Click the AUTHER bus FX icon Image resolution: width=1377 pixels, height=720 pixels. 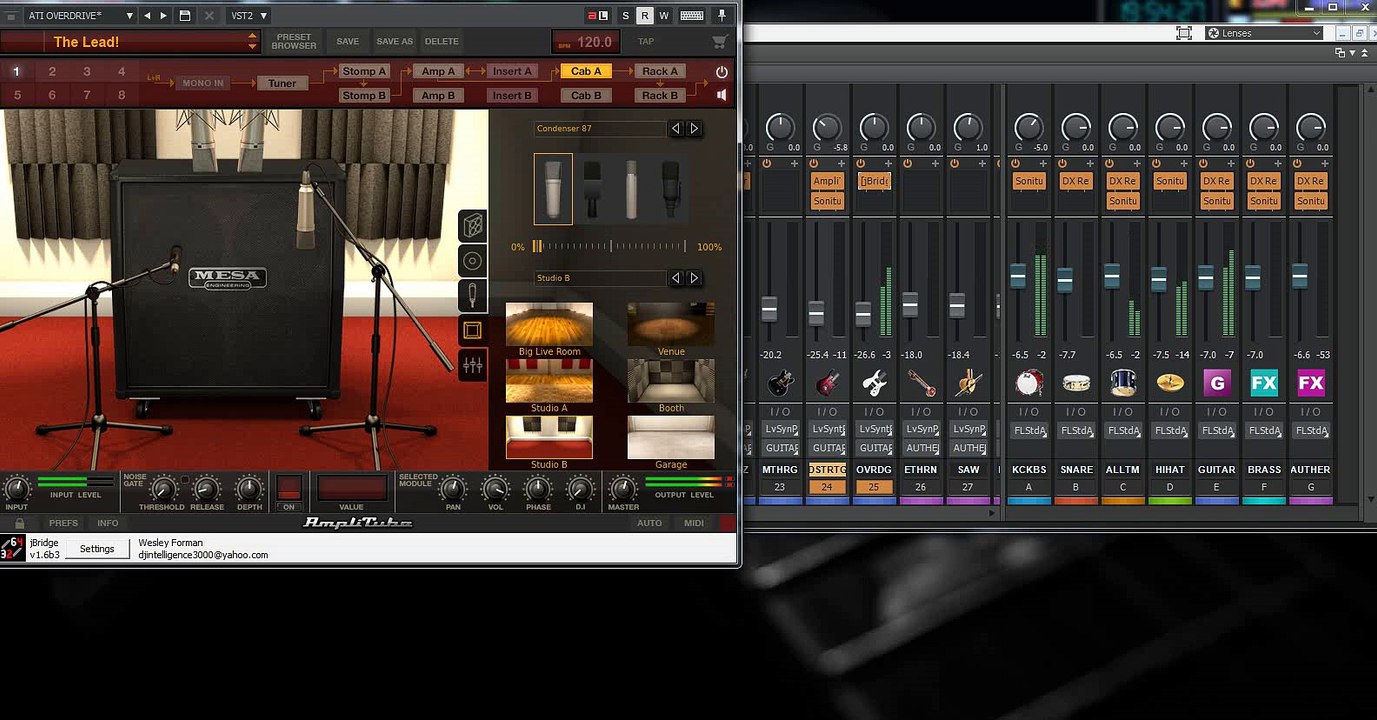(x=1311, y=383)
